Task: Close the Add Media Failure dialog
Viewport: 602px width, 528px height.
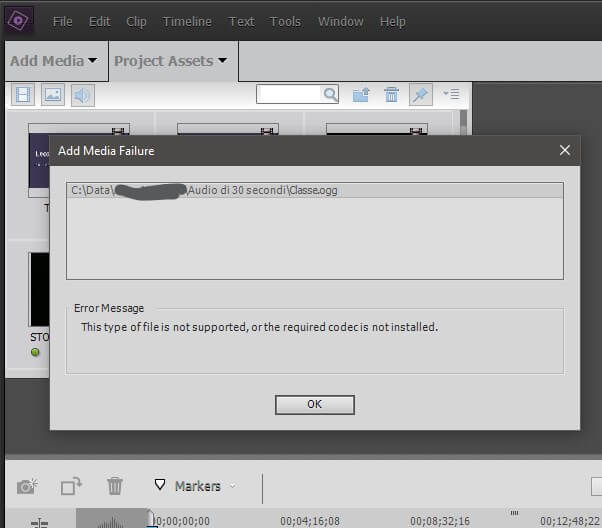Action: pyautogui.click(x=565, y=151)
